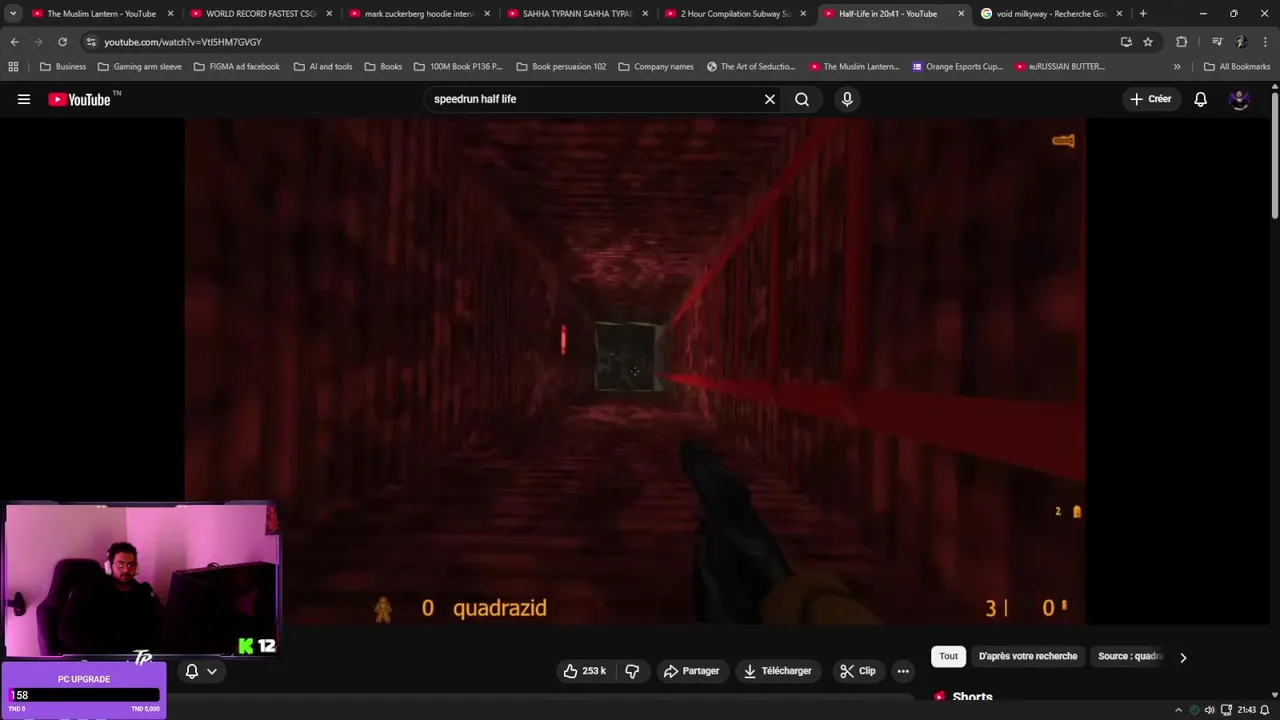Open FIGMA ad facebook bookmark folder
The height and width of the screenshot is (720, 1280).
tap(236, 67)
